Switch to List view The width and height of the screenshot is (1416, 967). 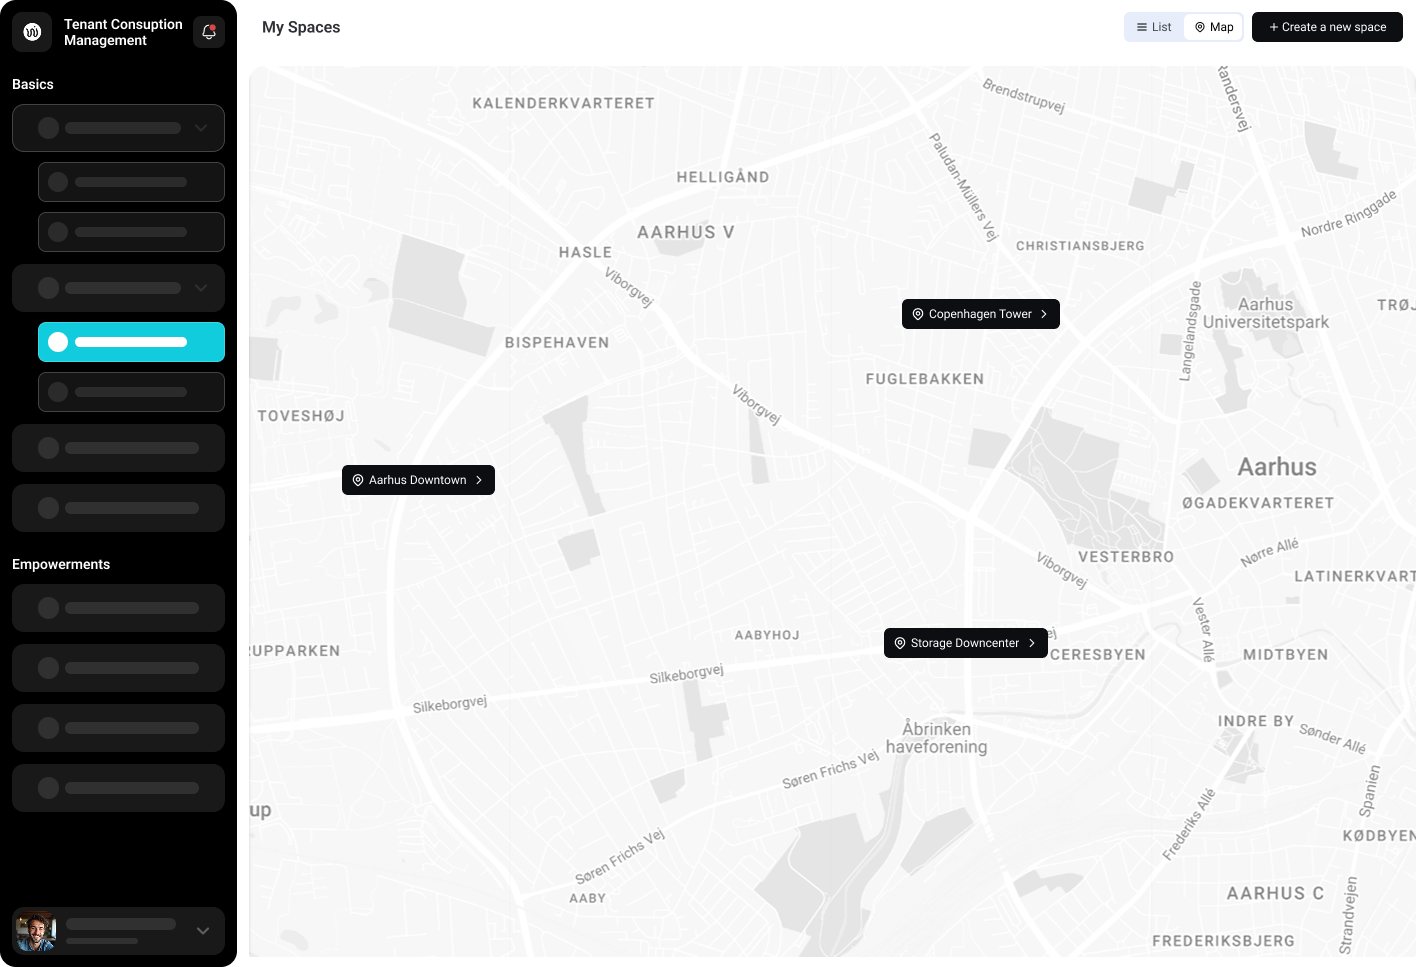(x=1153, y=27)
